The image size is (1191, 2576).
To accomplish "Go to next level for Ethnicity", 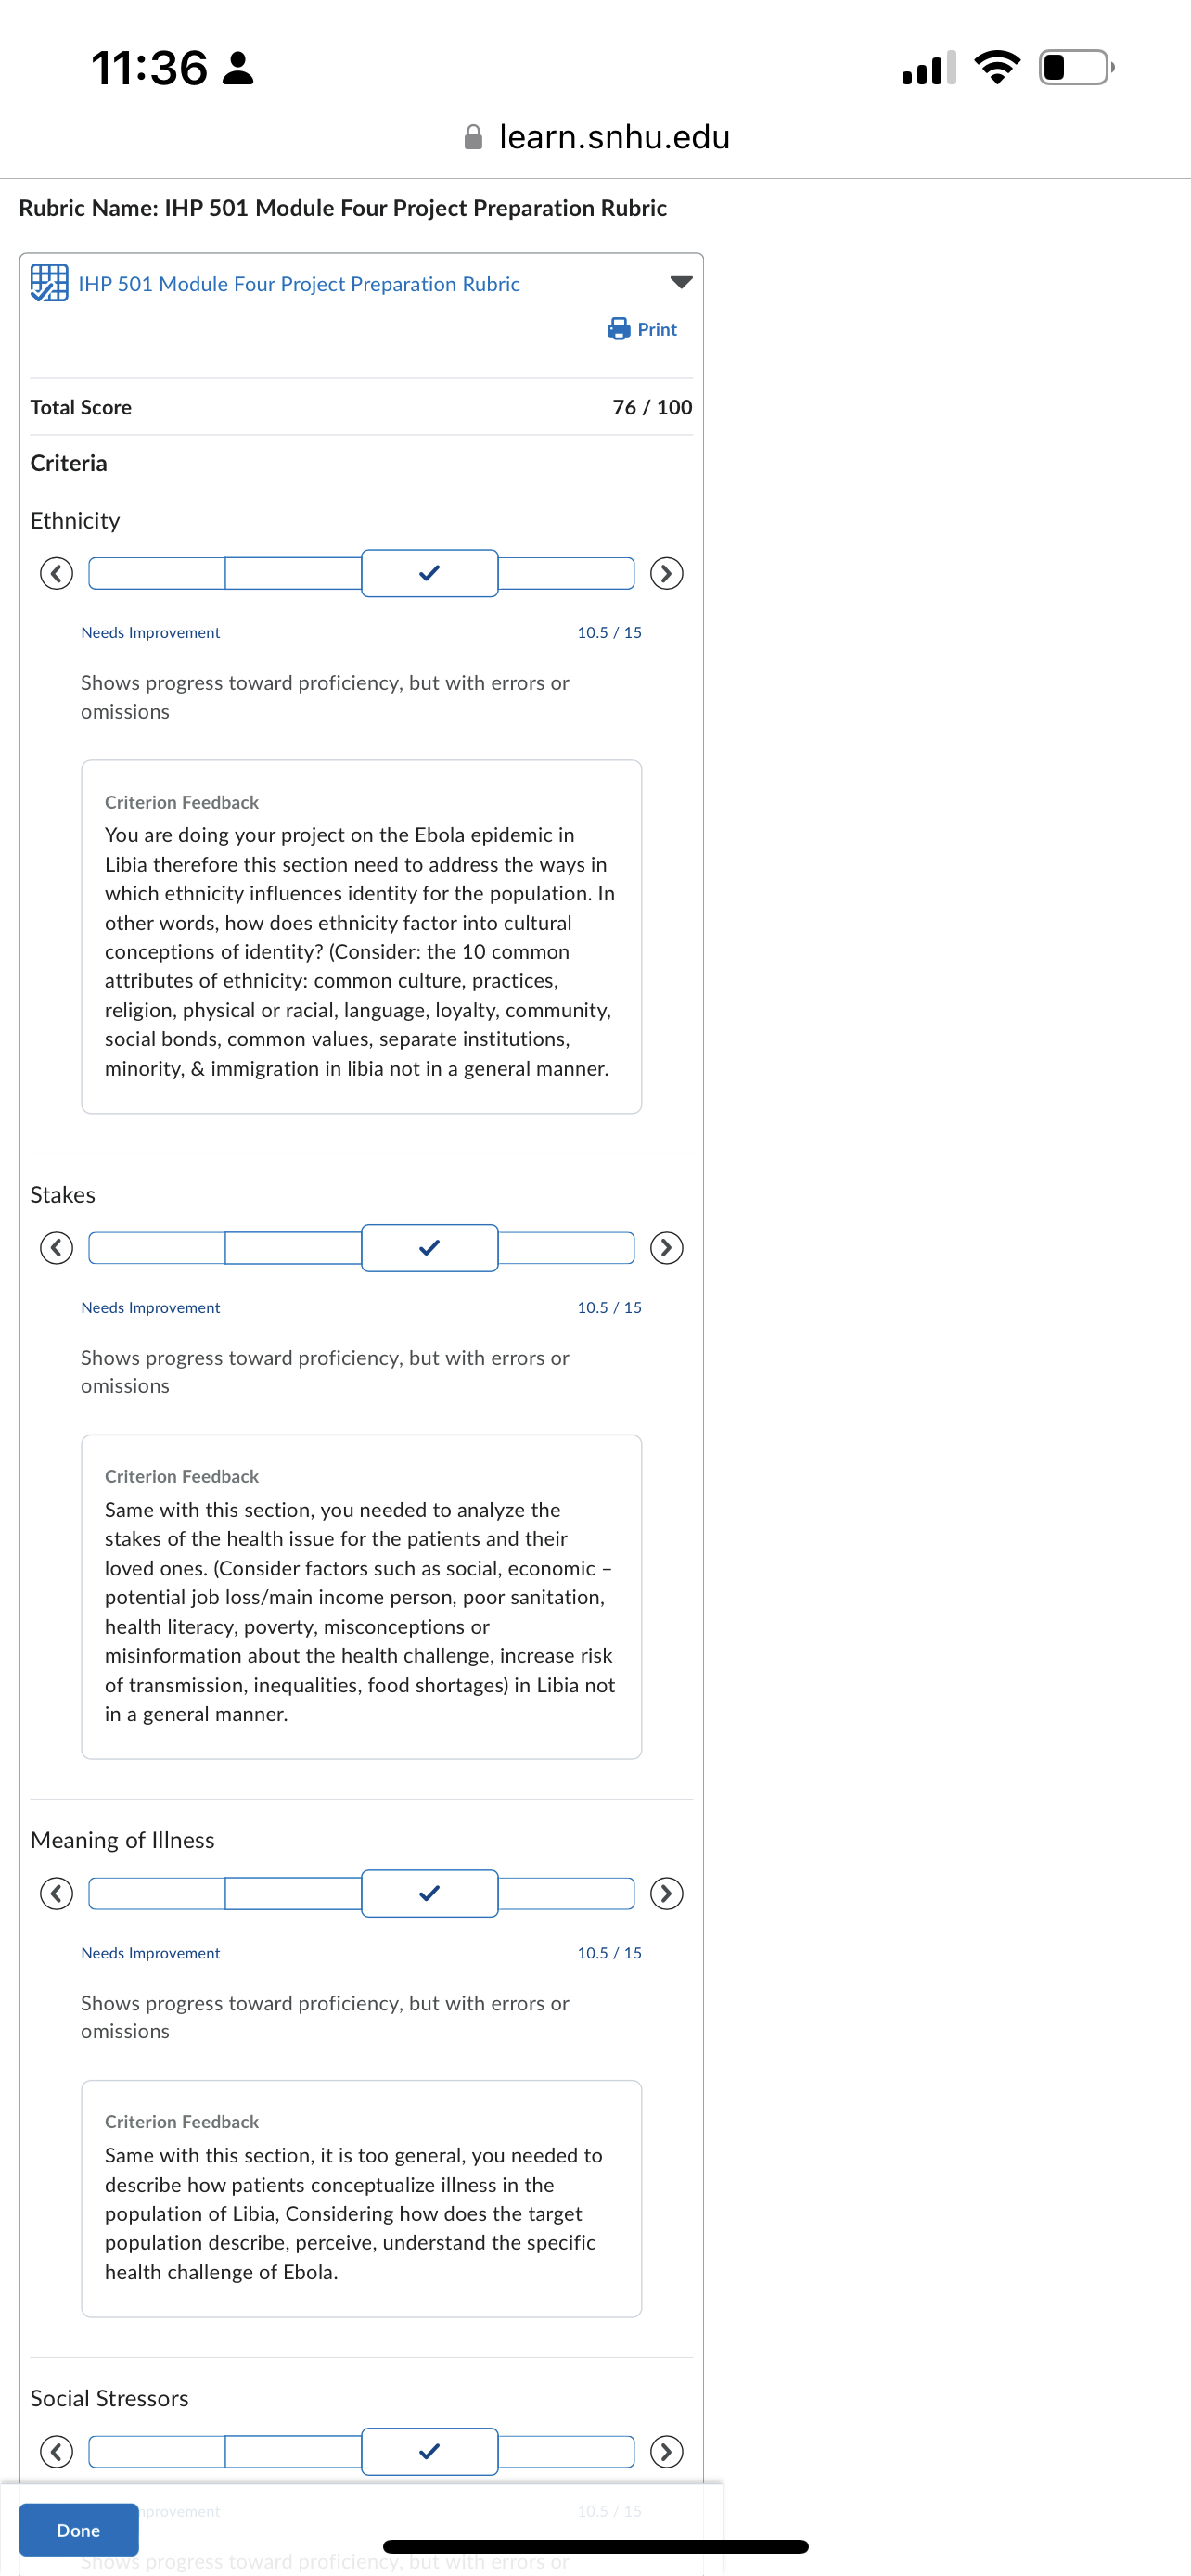I will [x=666, y=573].
